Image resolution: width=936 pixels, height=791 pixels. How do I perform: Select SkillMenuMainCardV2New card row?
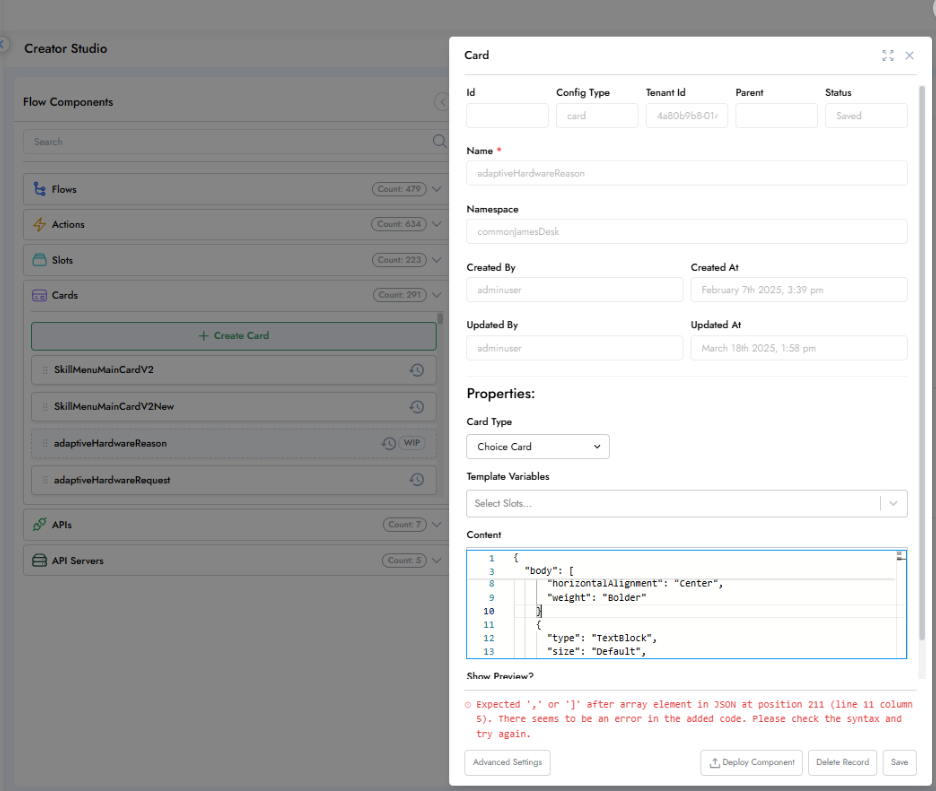[234, 407]
